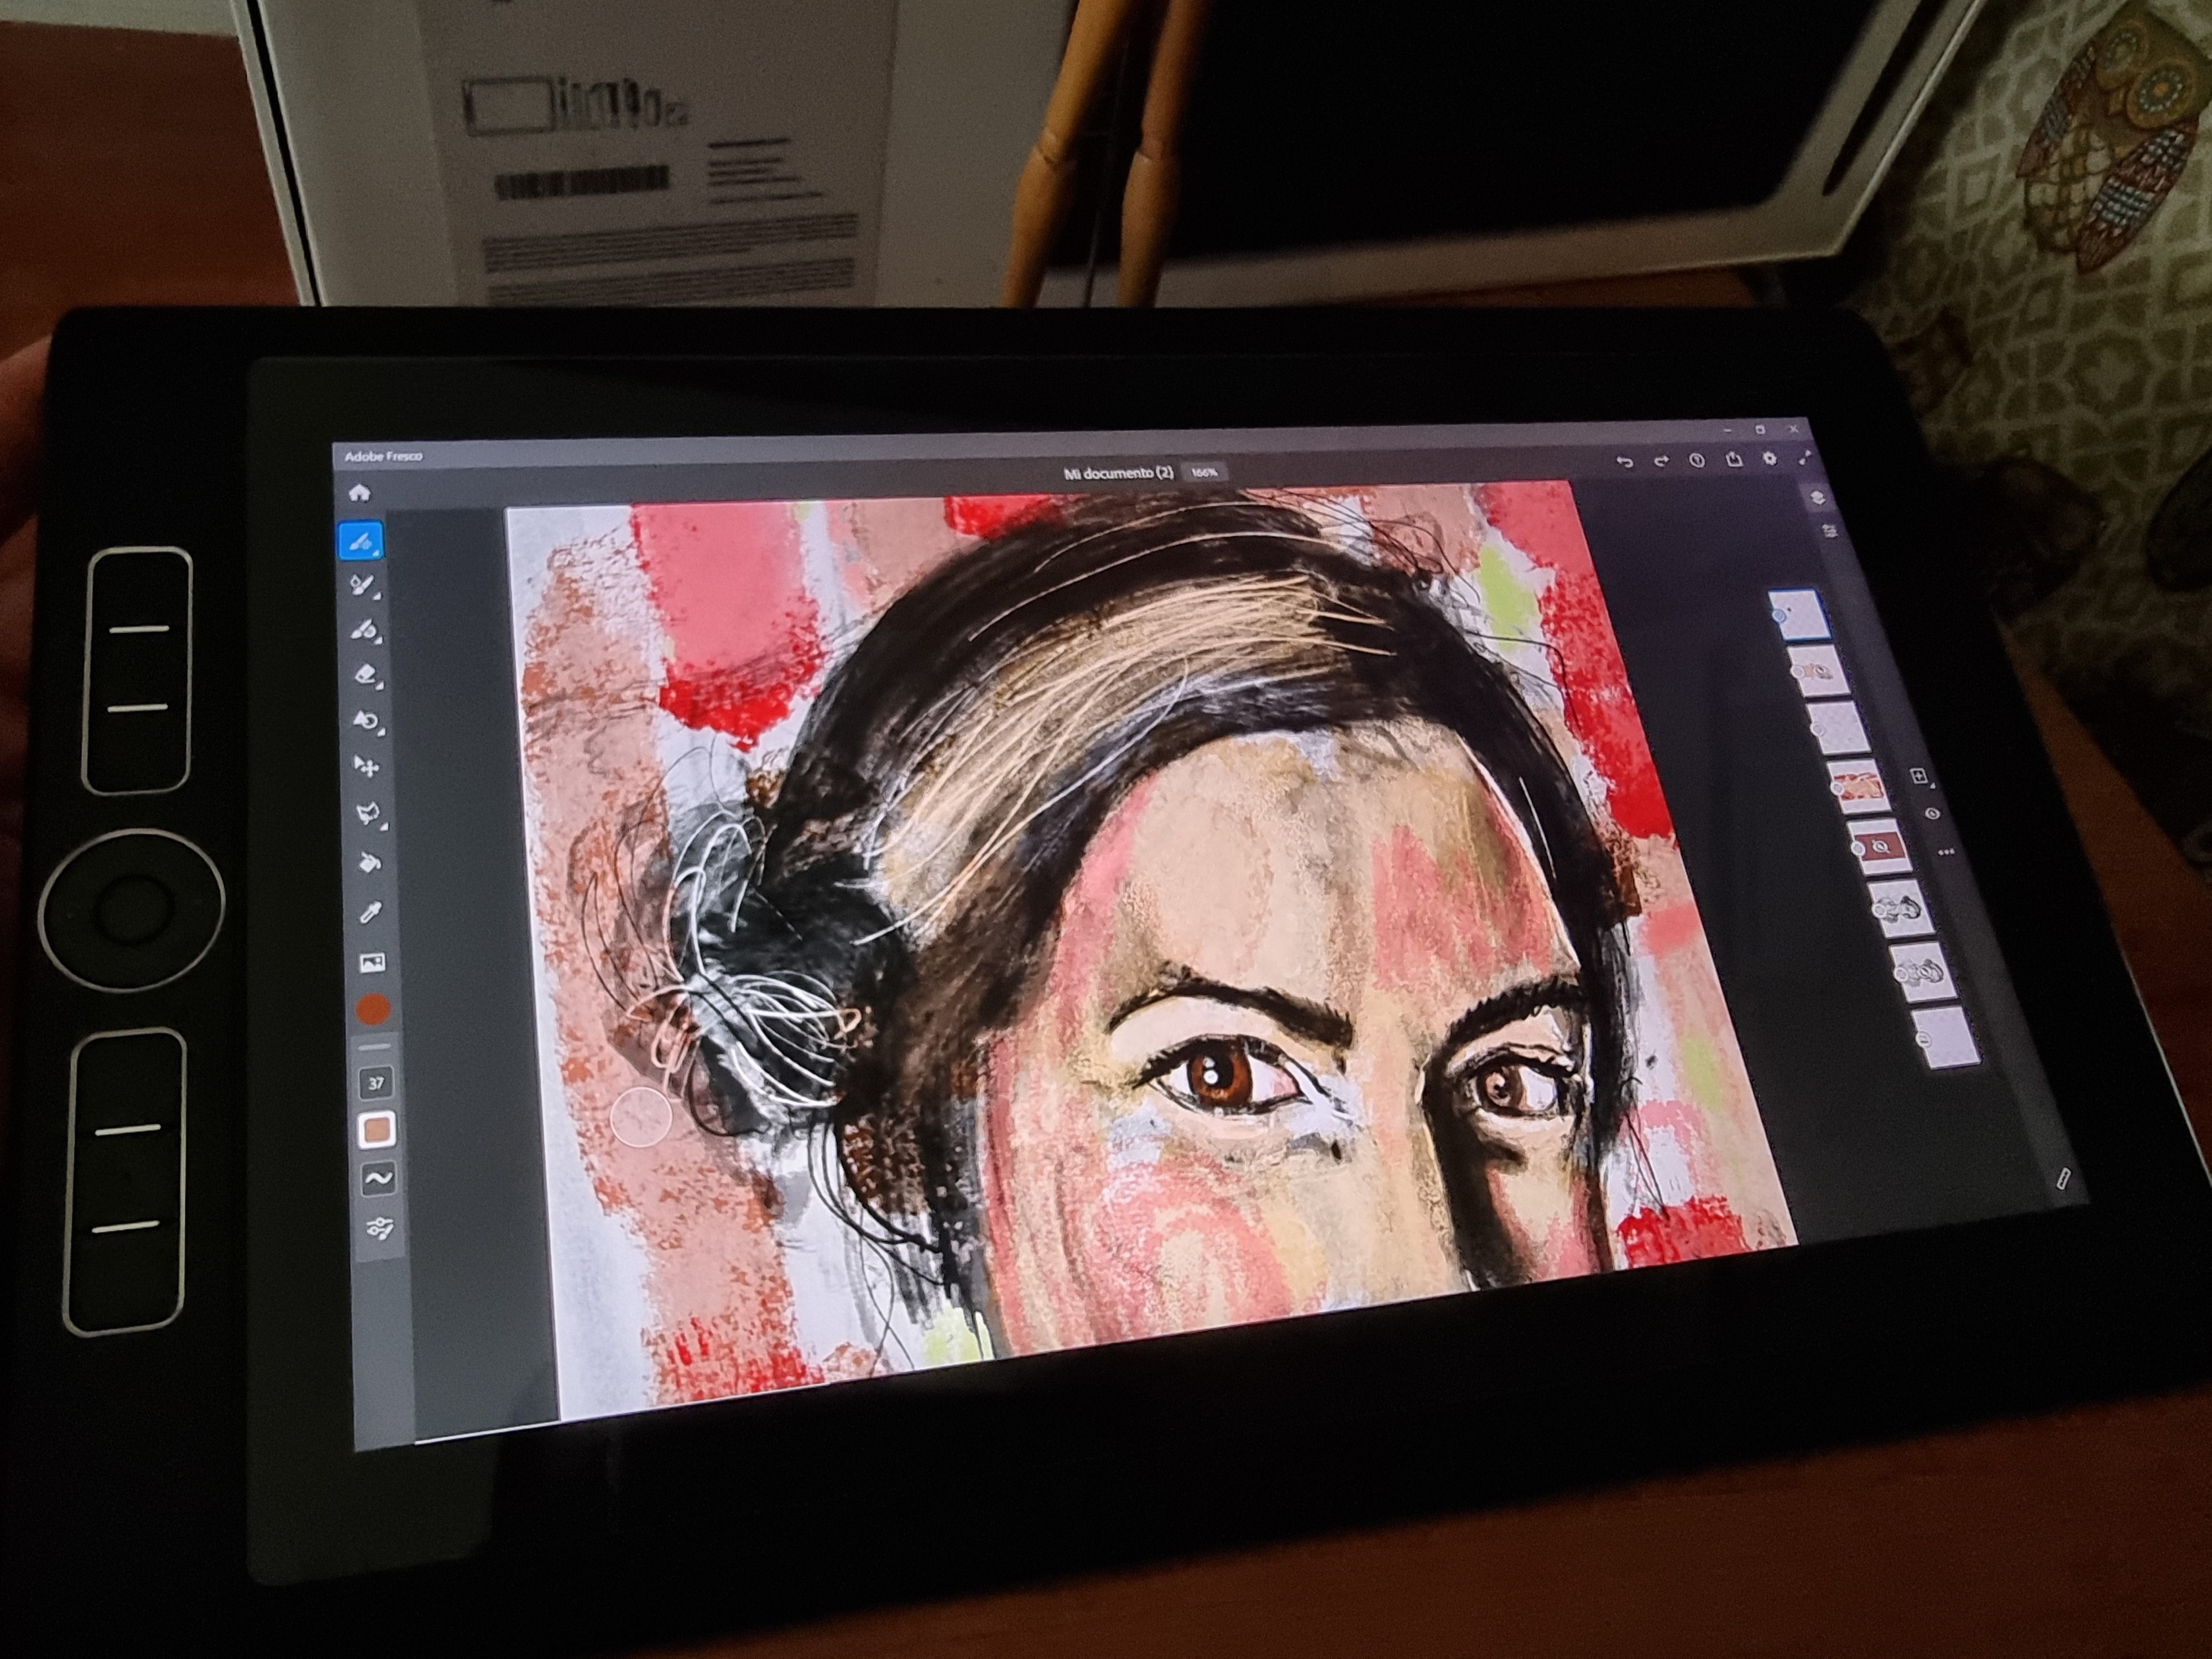Open the Share export icon
Screen dimensions: 2212x1659
[1734, 459]
